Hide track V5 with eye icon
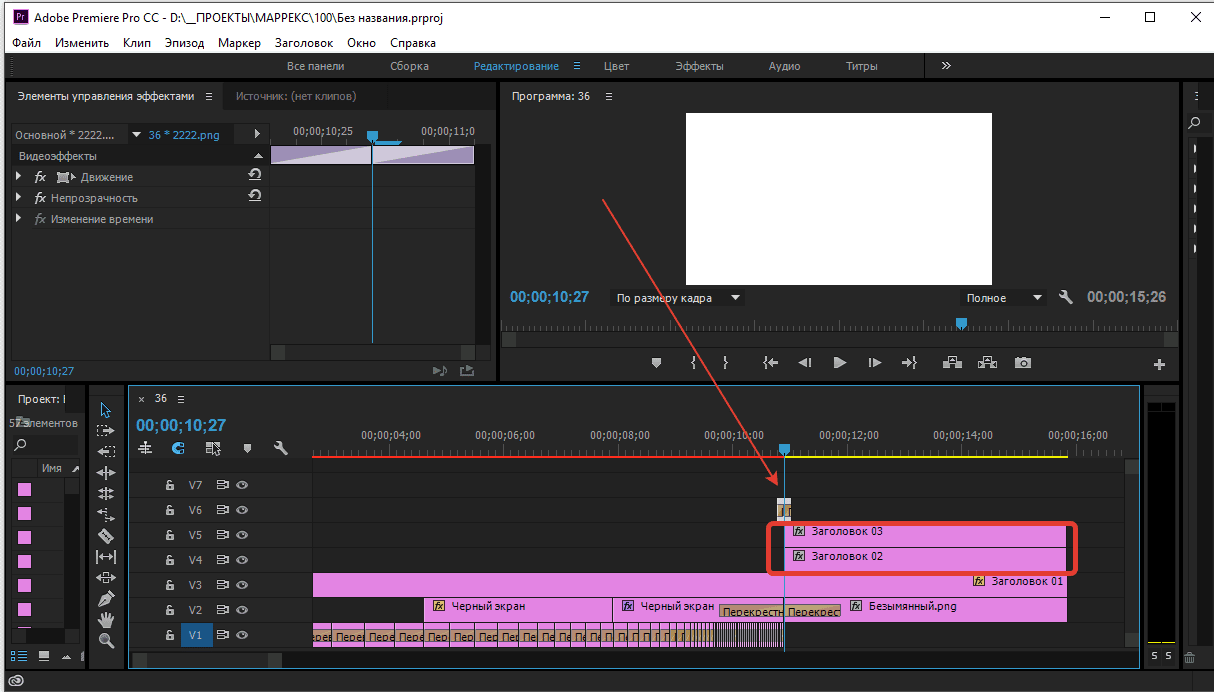The width and height of the screenshot is (1214, 692). (242, 535)
